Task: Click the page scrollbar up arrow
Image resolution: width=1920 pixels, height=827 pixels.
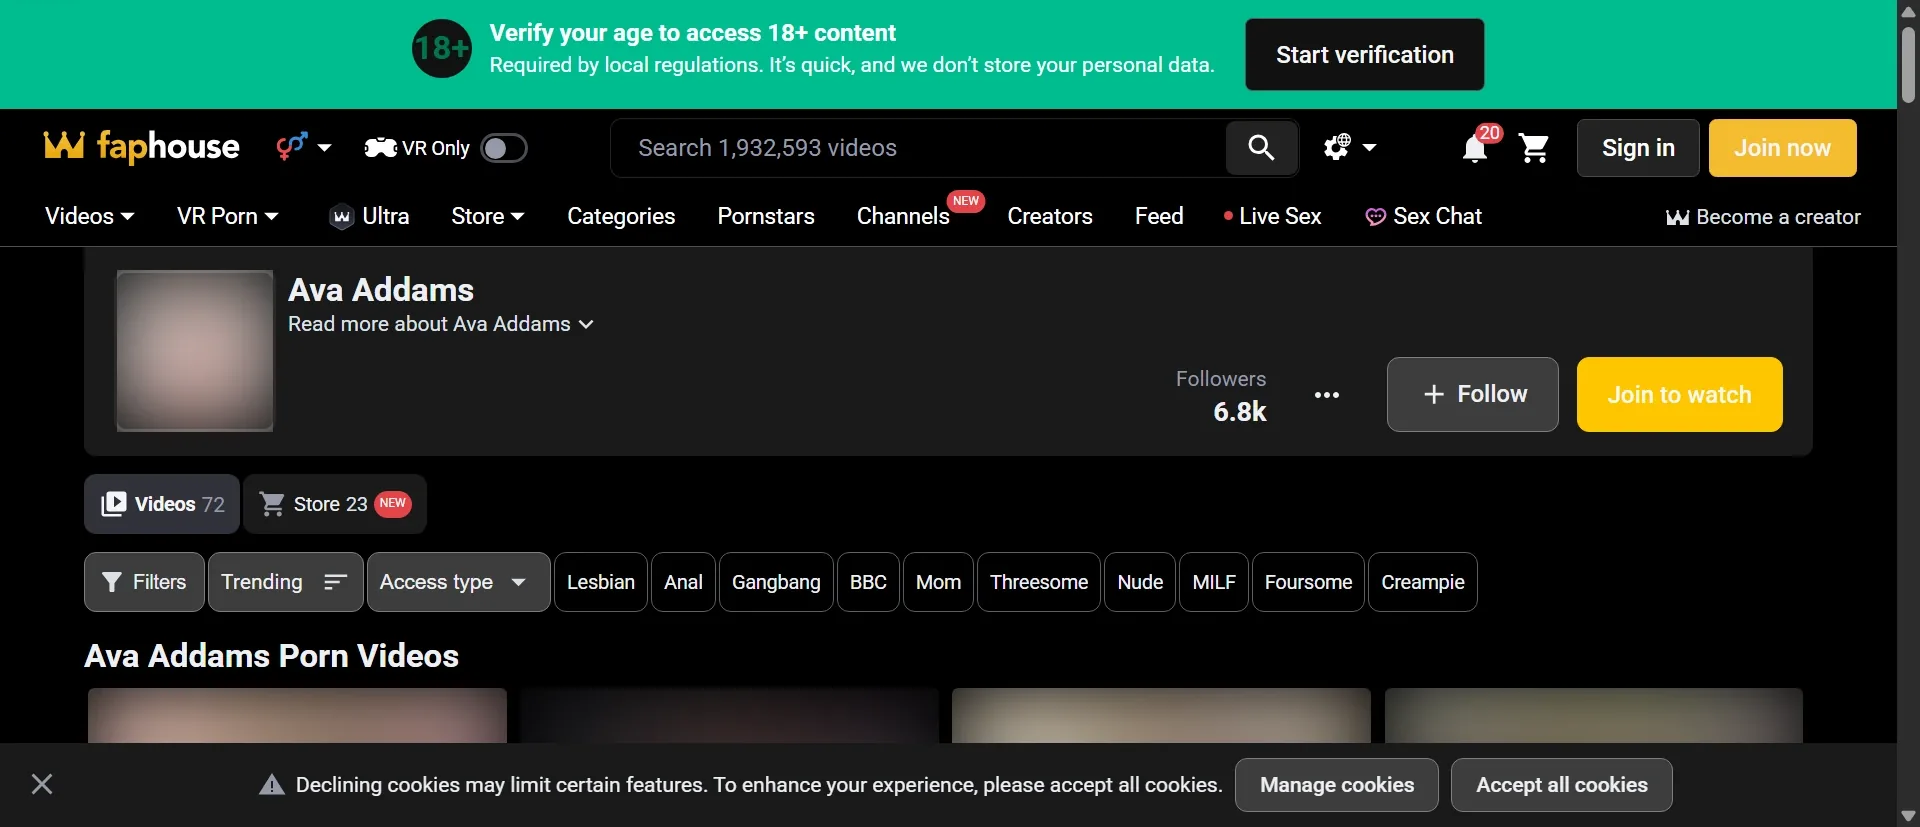Action: click(1908, 11)
